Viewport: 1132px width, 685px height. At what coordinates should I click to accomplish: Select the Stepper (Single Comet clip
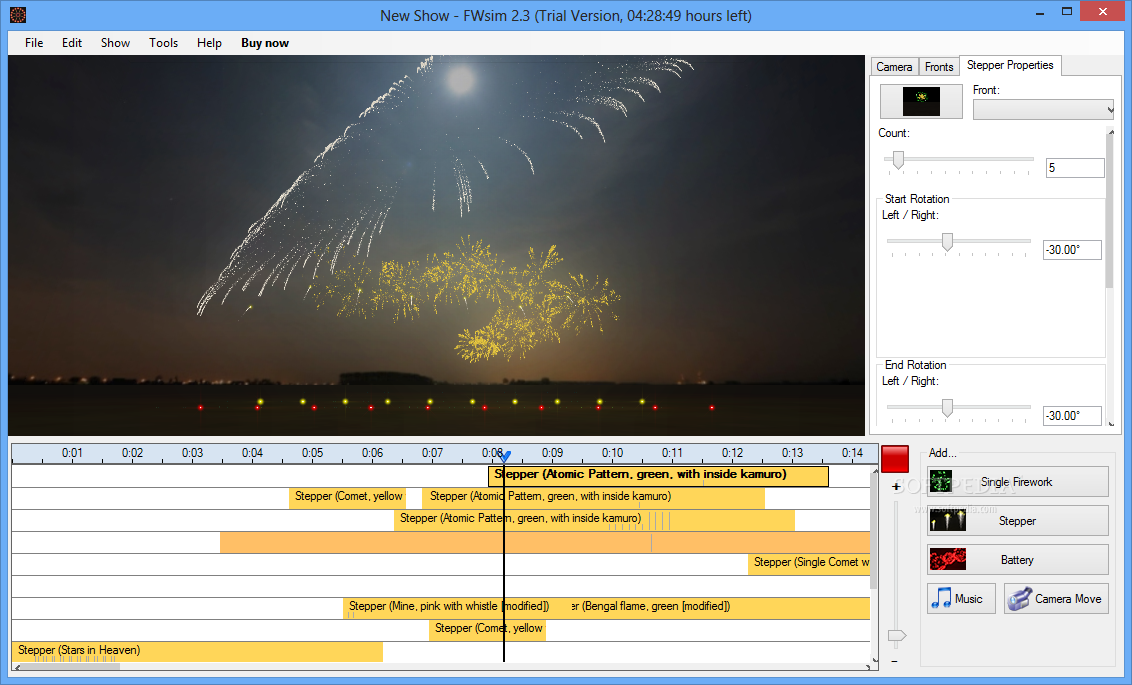809,564
